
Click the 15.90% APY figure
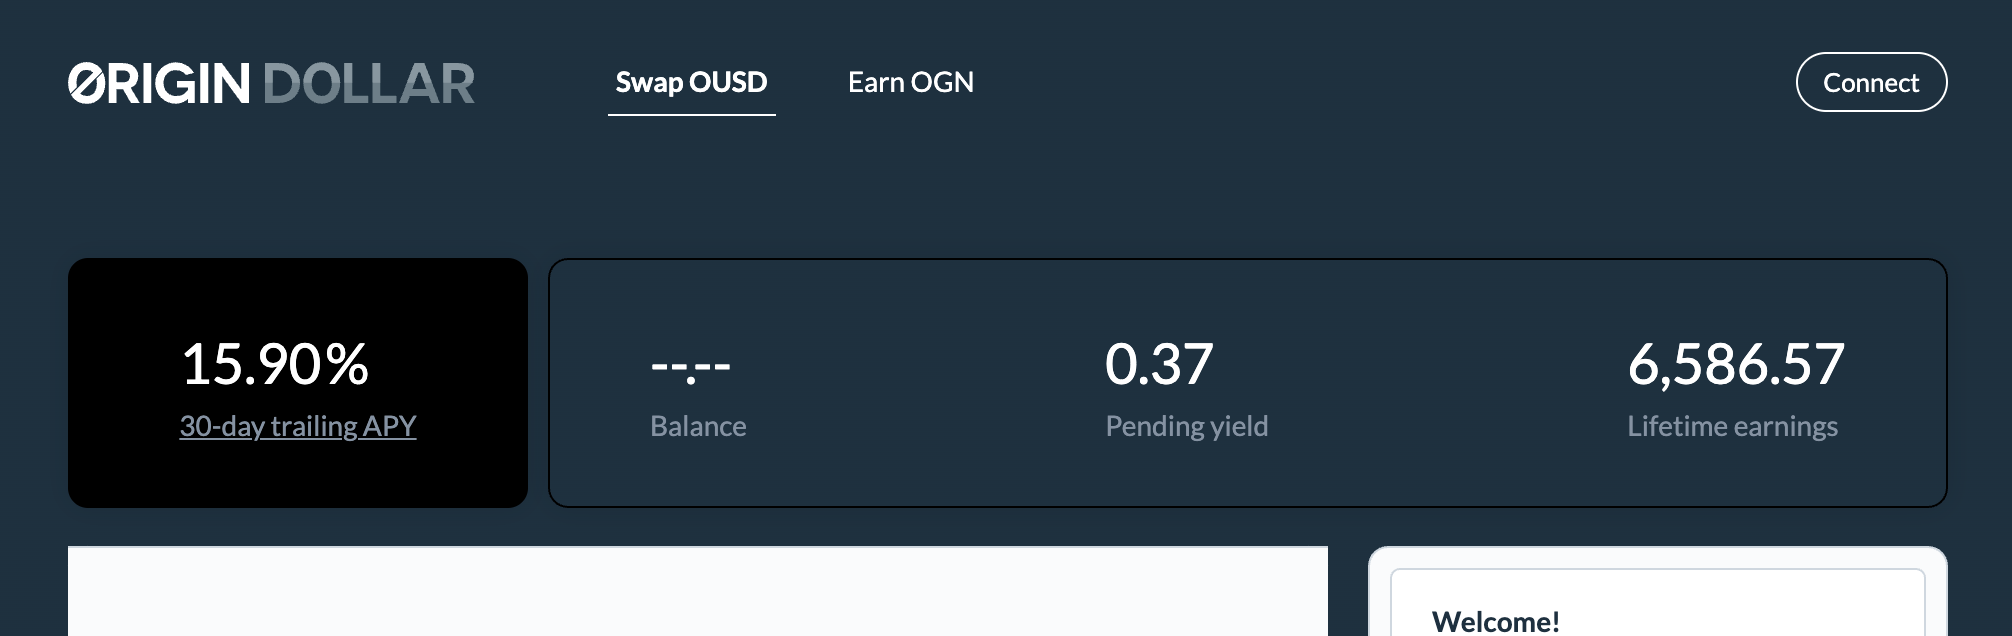[x=275, y=364]
